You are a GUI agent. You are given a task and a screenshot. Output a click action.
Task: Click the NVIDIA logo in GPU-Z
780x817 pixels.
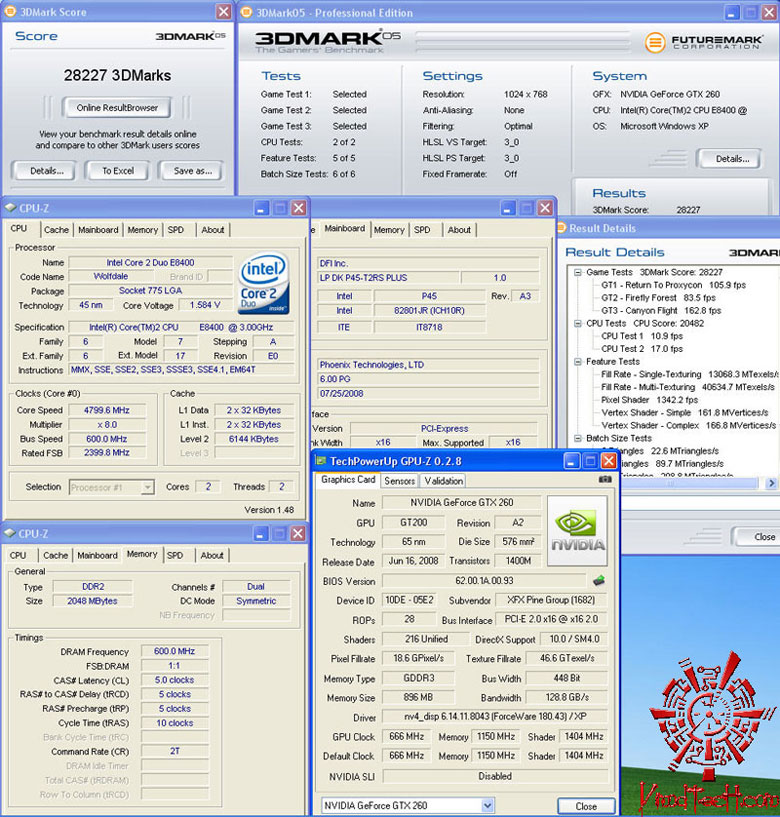click(x=577, y=530)
